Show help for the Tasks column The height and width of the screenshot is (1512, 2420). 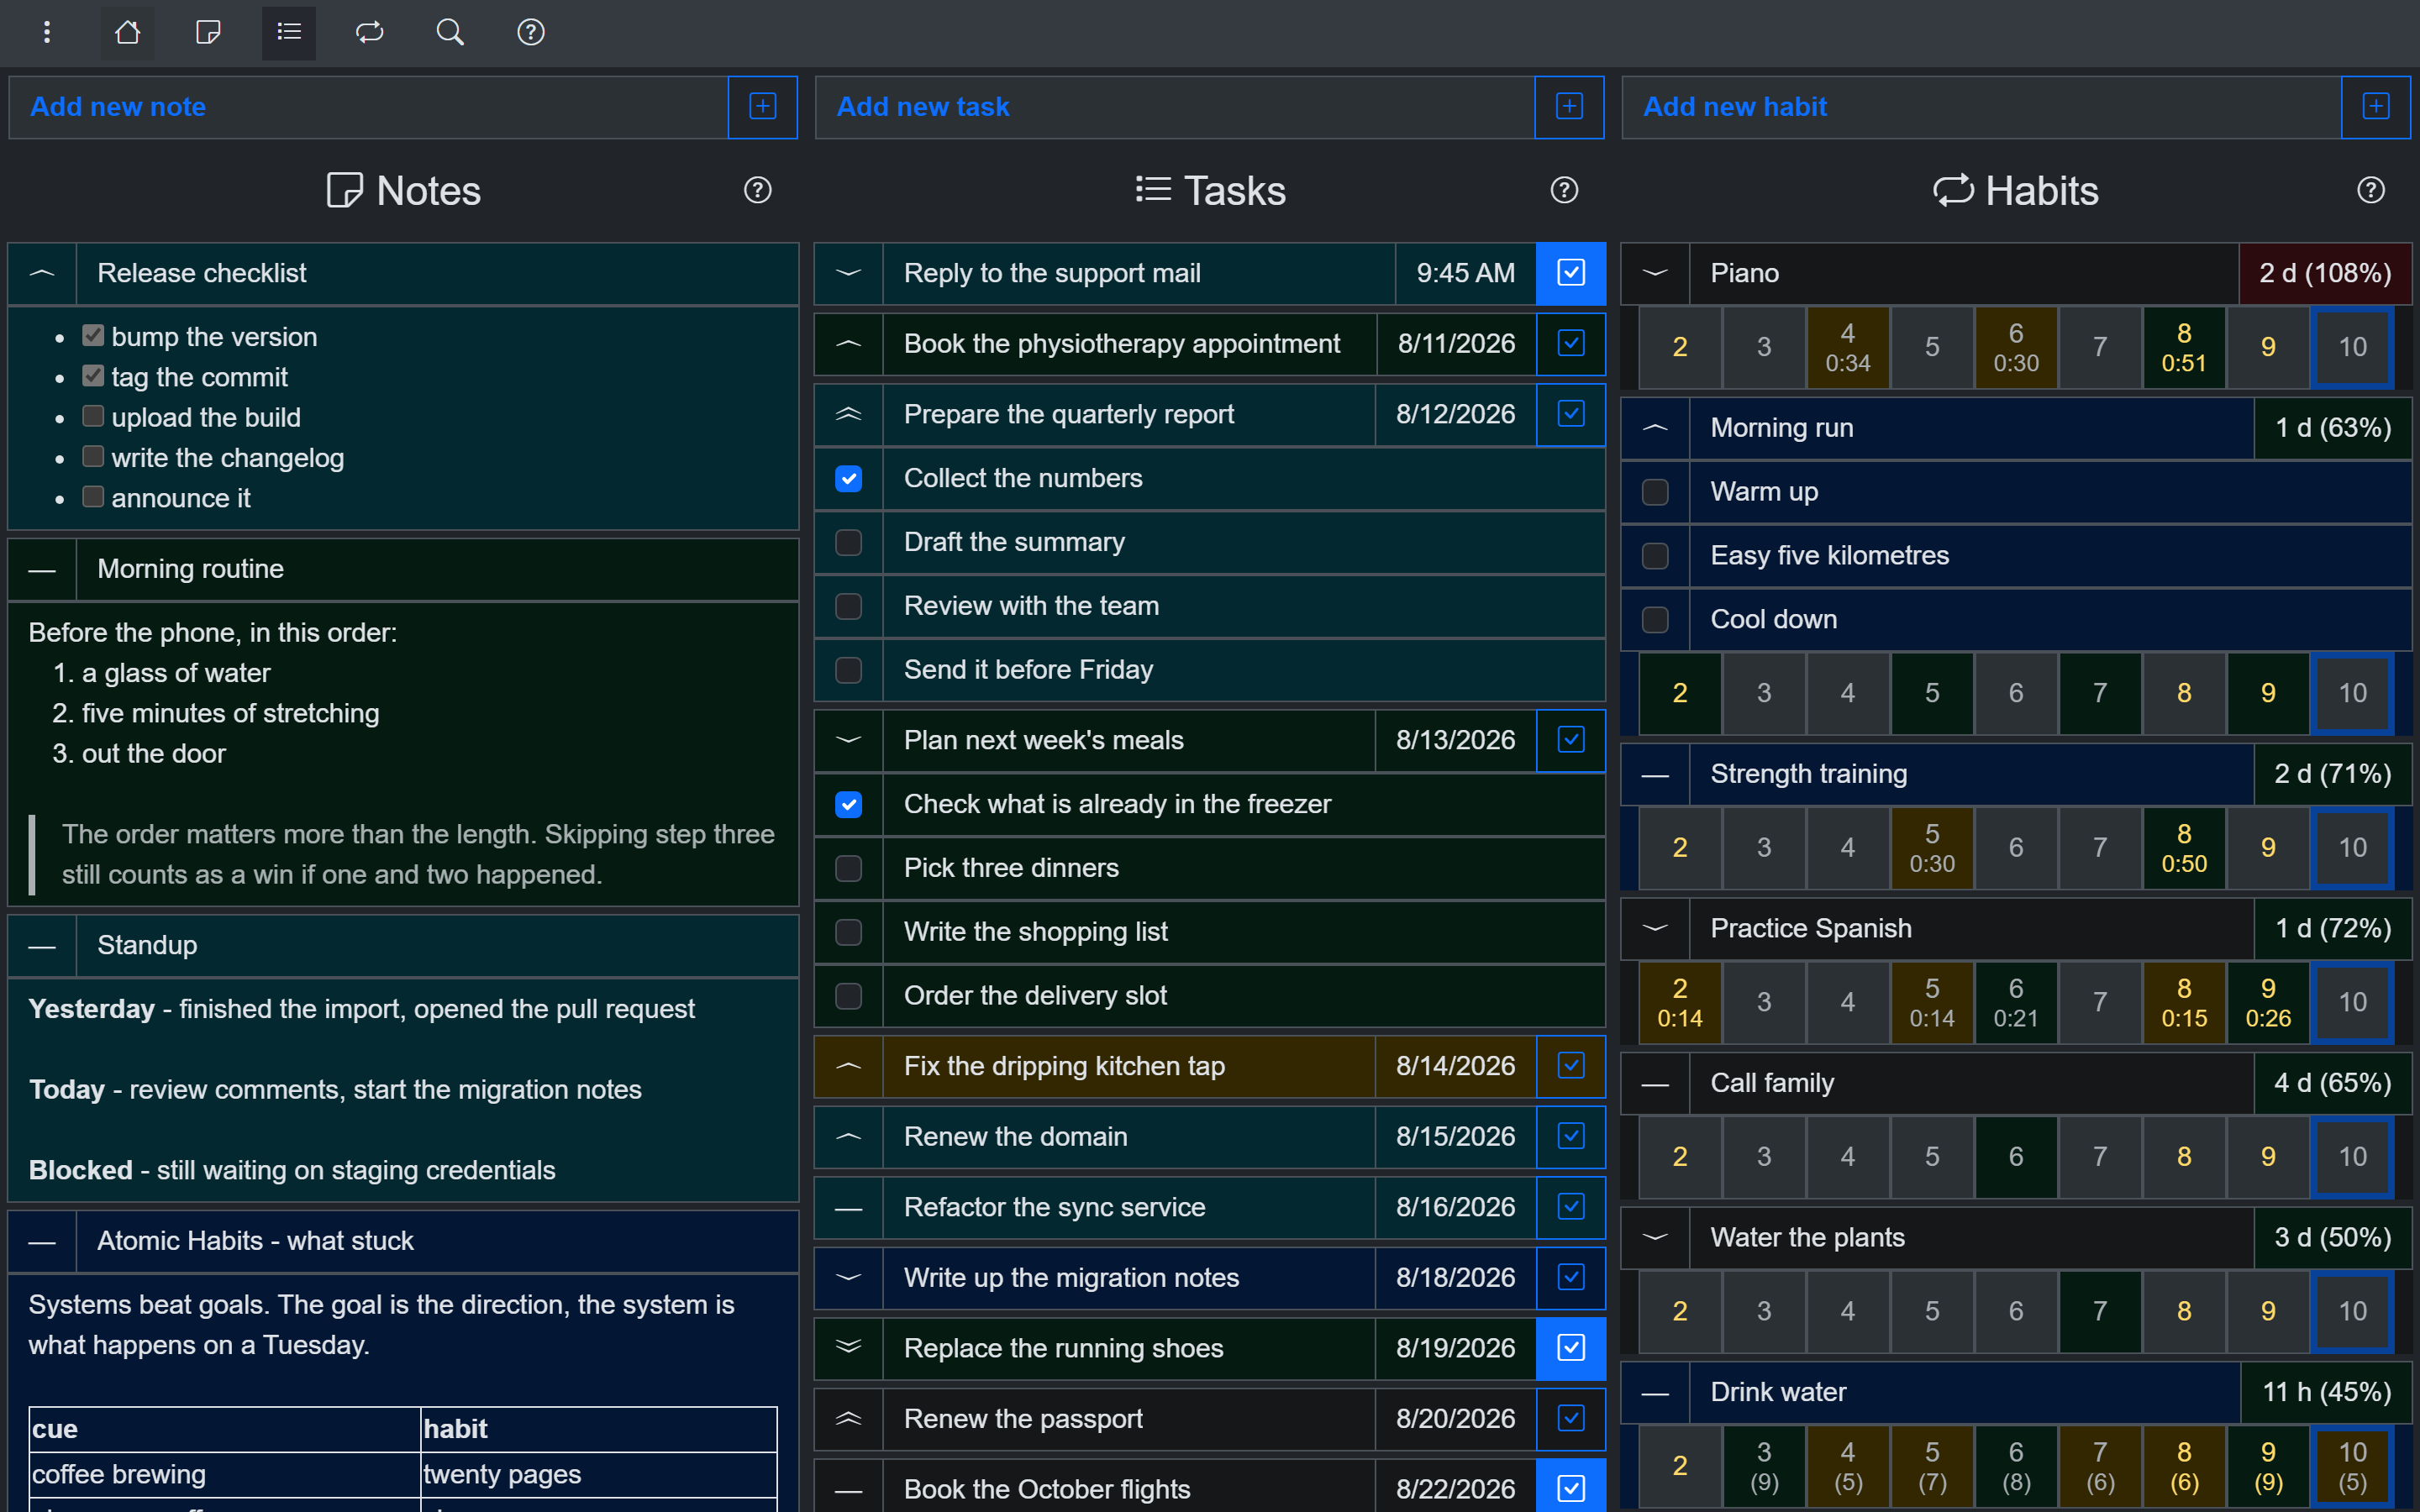tap(1564, 190)
